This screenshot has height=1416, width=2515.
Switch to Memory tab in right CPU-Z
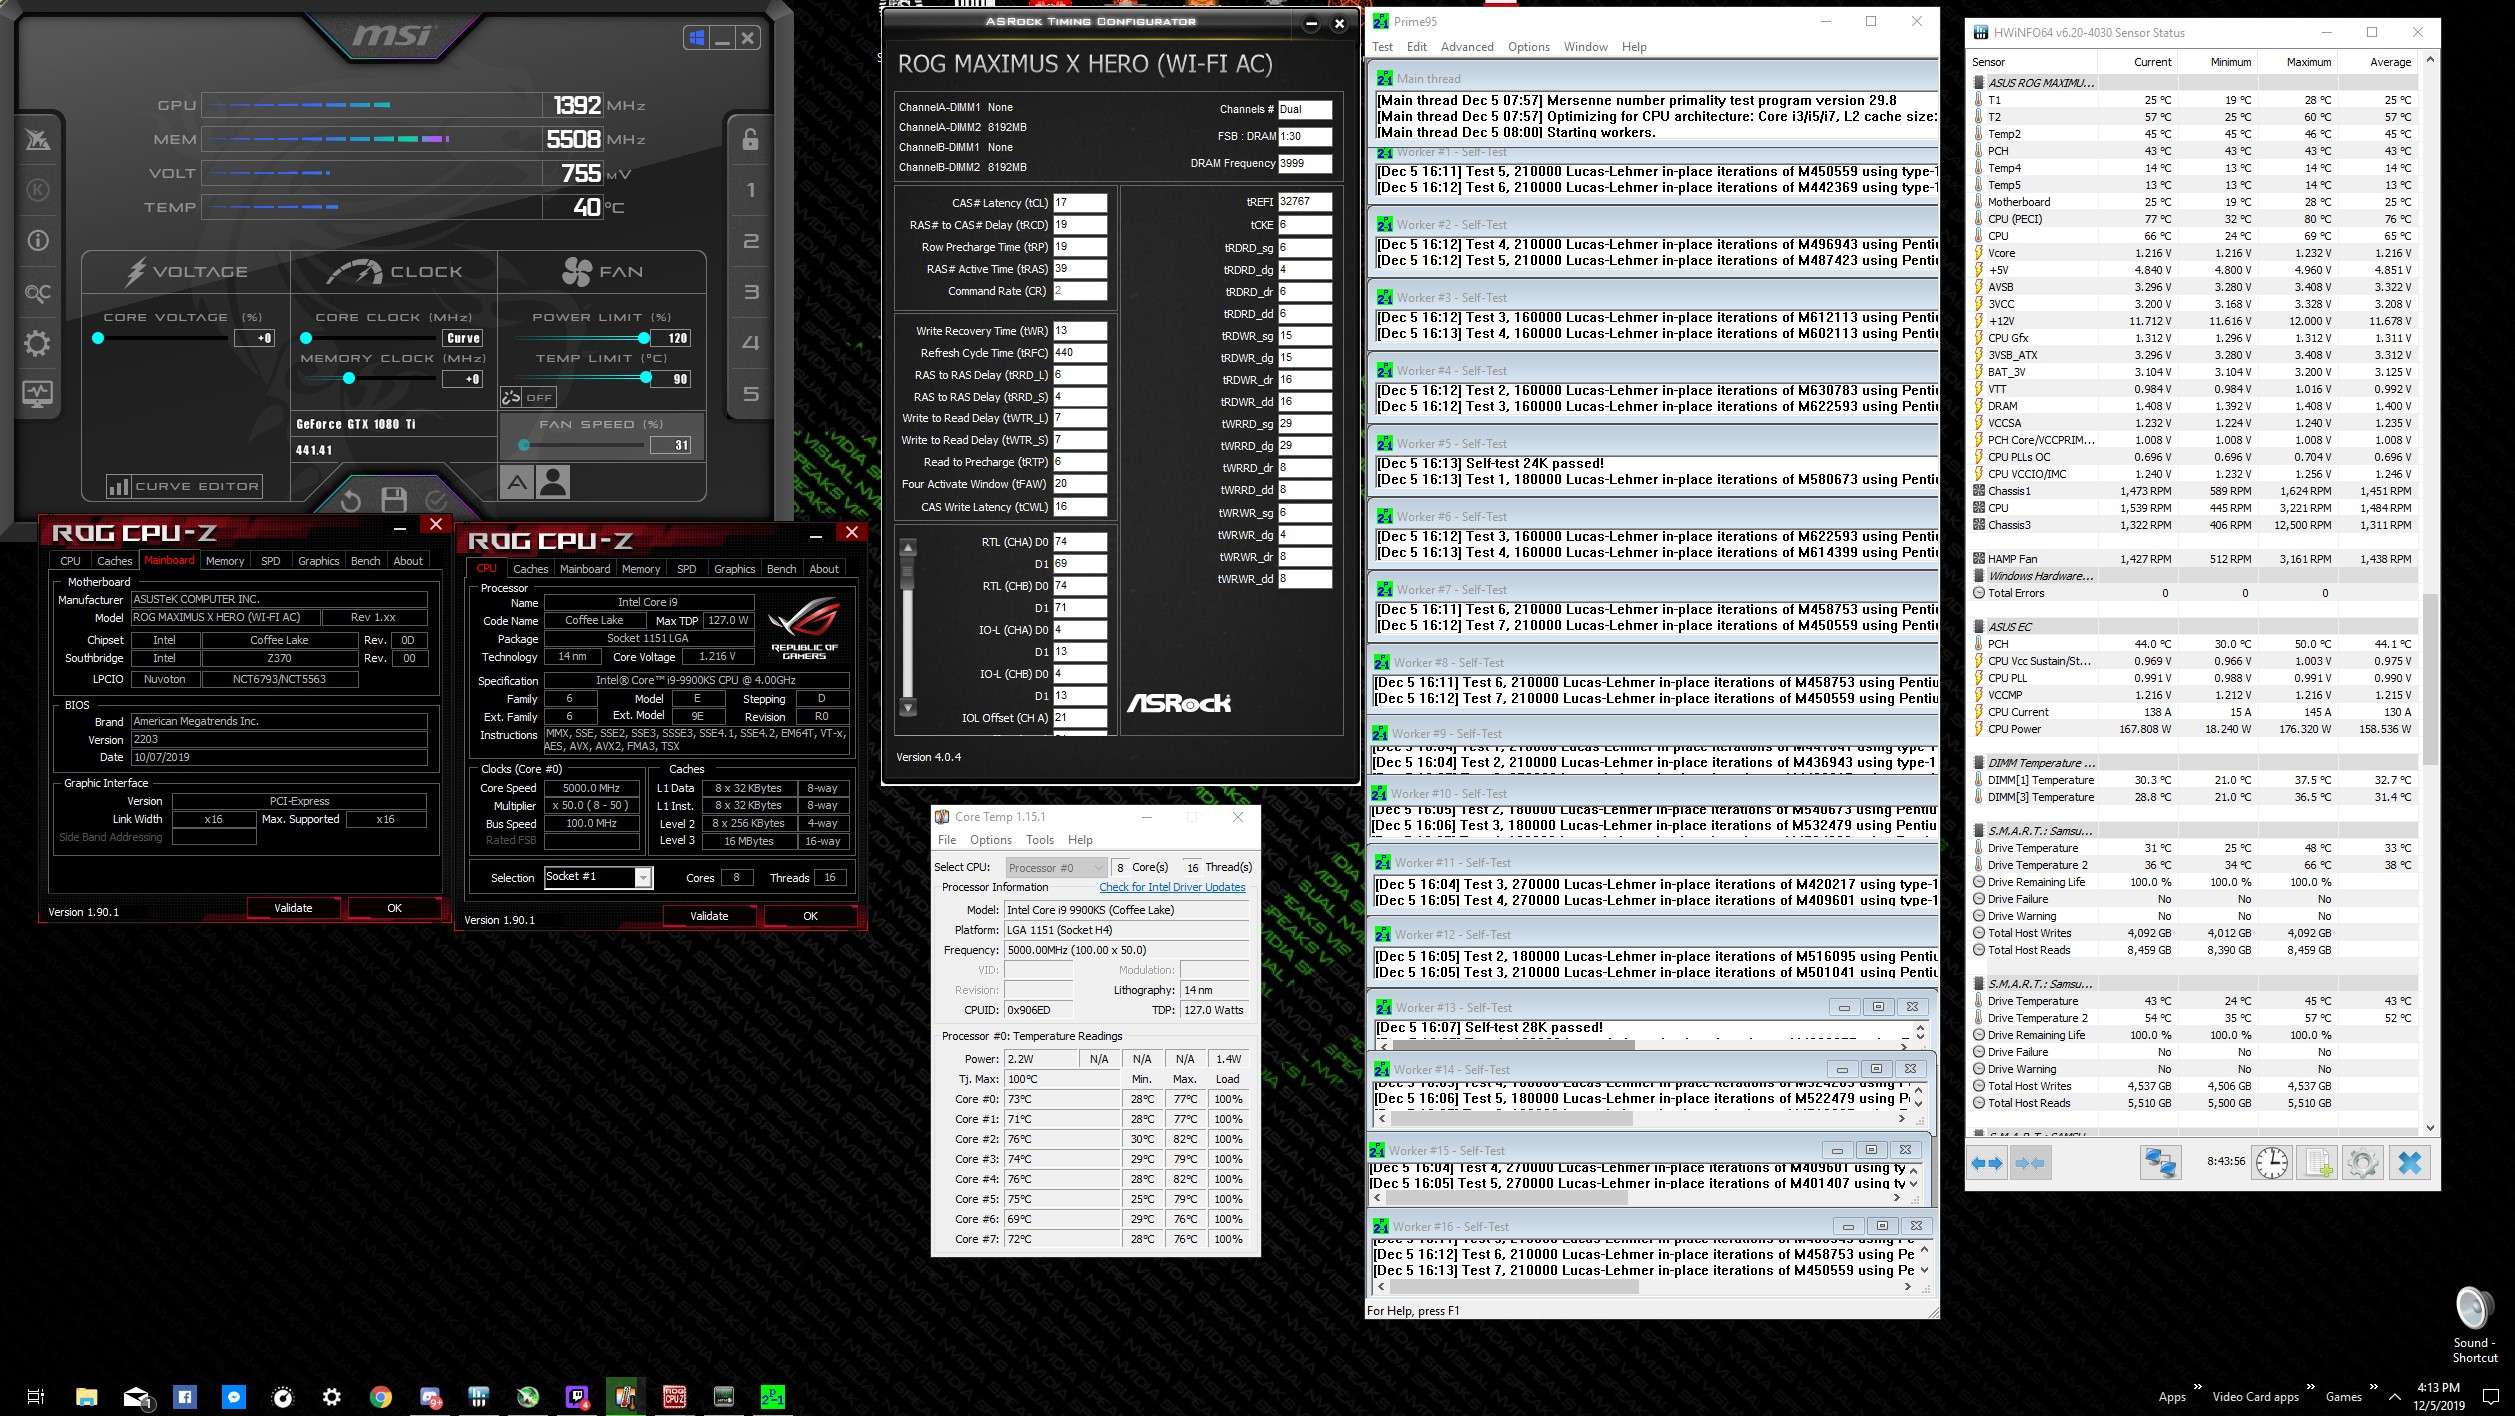click(x=641, y=569)
